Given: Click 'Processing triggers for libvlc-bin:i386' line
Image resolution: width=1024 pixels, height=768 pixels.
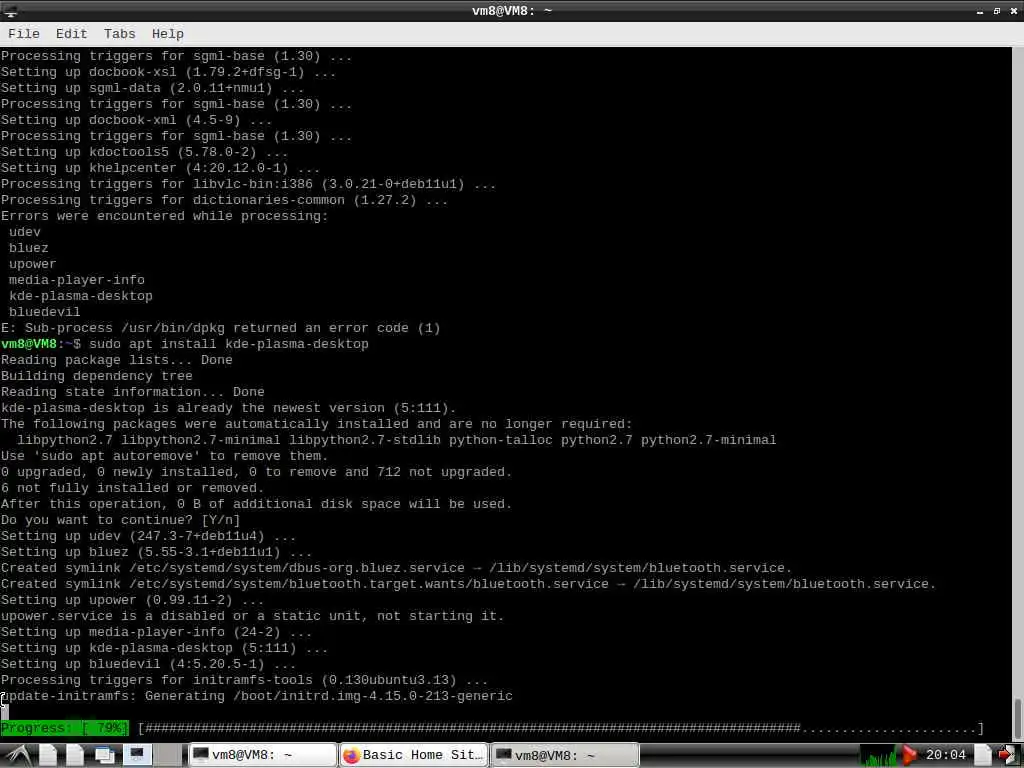Looking at the screenshot, I should (x=248, y=184).
